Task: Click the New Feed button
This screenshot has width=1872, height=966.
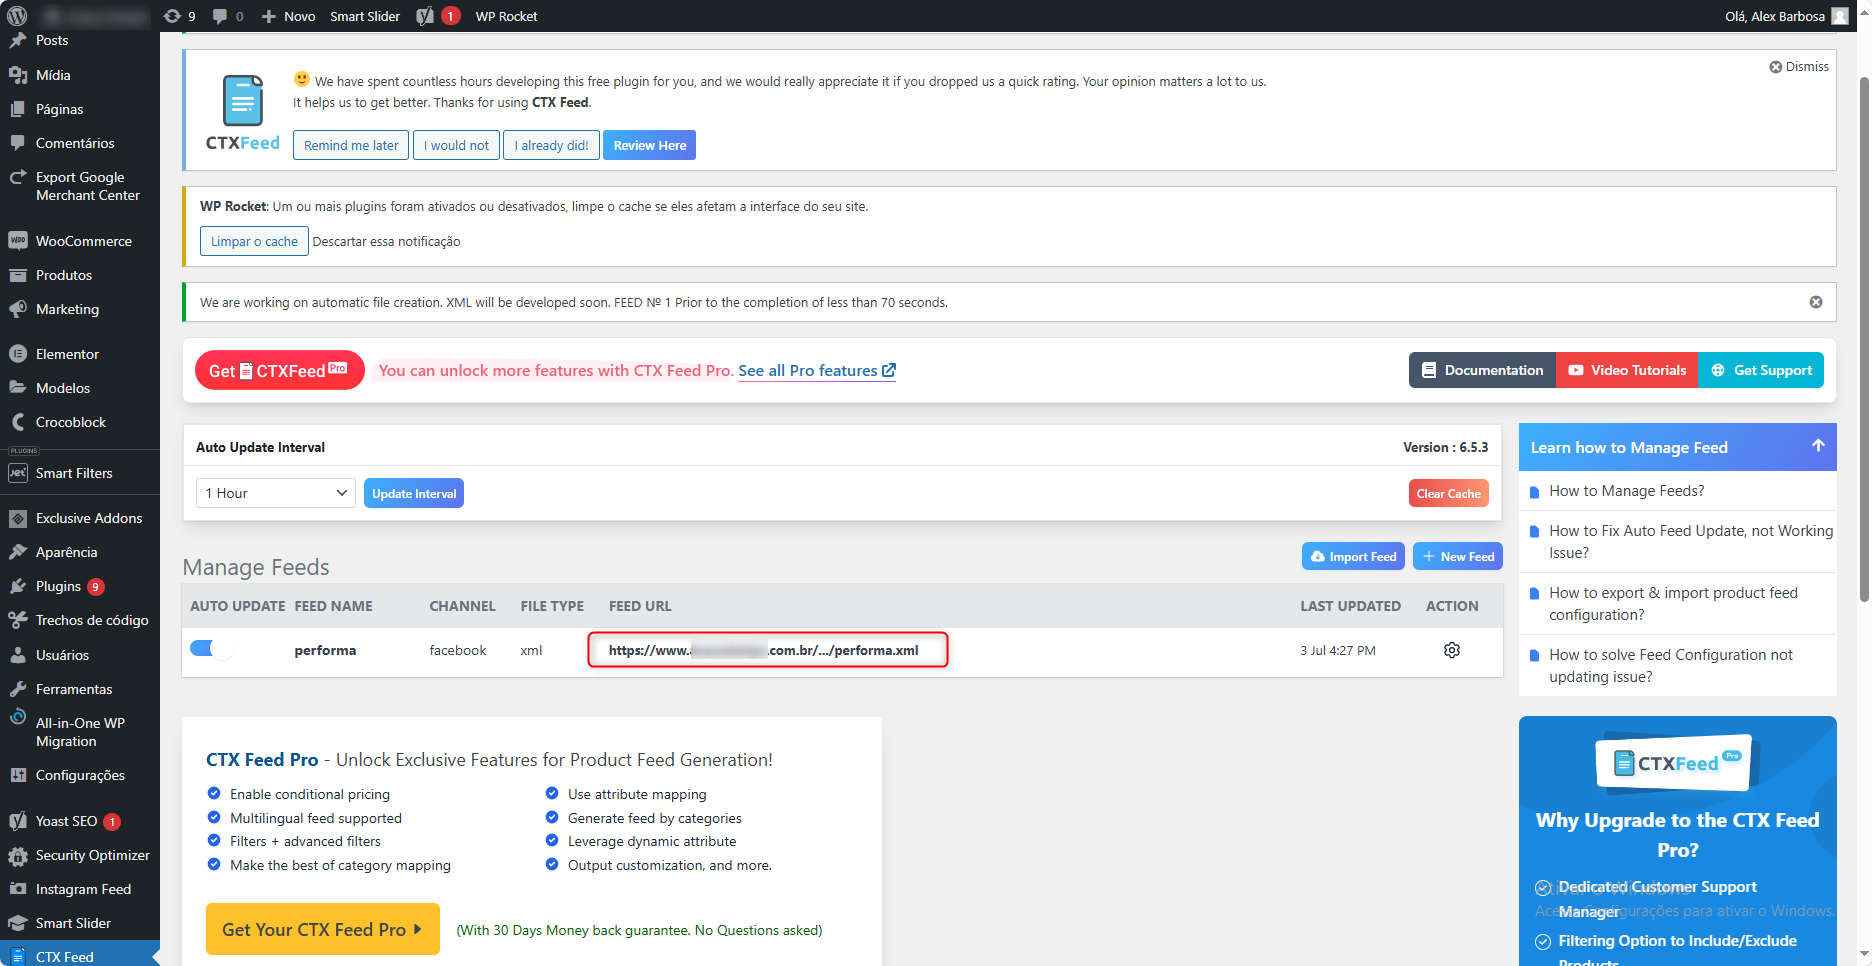Action: coord(1457,557)
